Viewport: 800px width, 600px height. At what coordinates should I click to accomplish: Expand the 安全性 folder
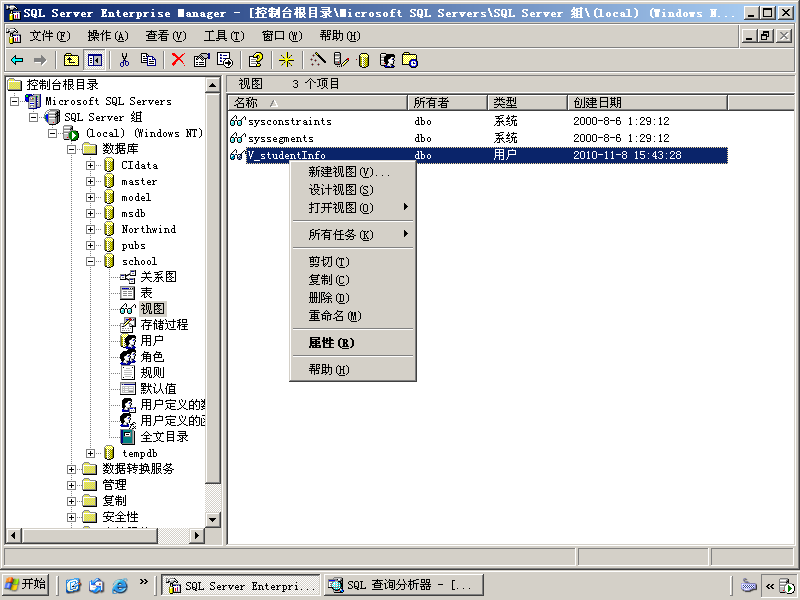71,517
